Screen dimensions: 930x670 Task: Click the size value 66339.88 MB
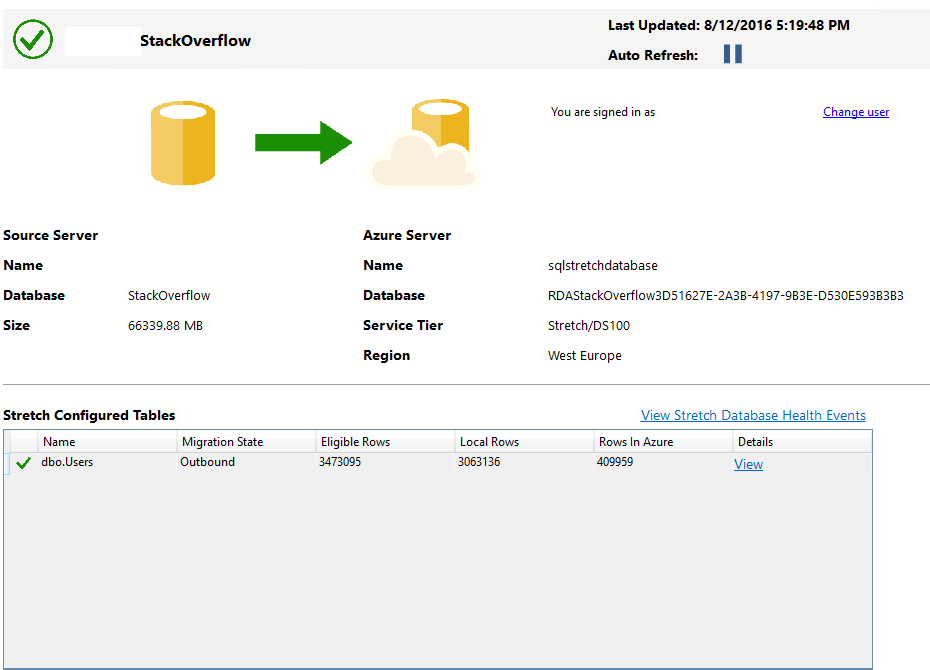(165, 326)
